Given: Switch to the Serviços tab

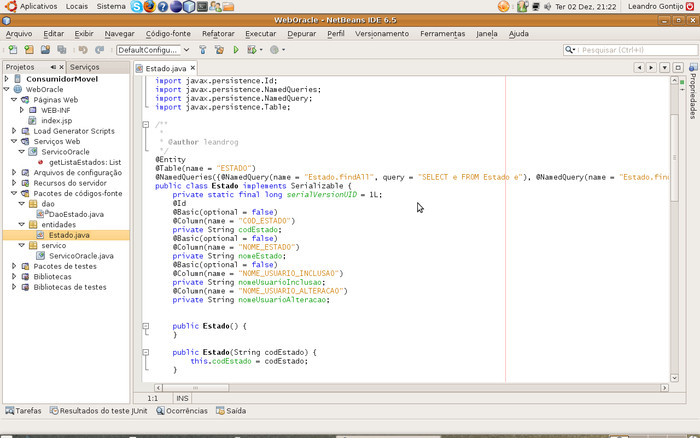Looking at the screenshot, I should pyautogui.click(x=85, y=67).
